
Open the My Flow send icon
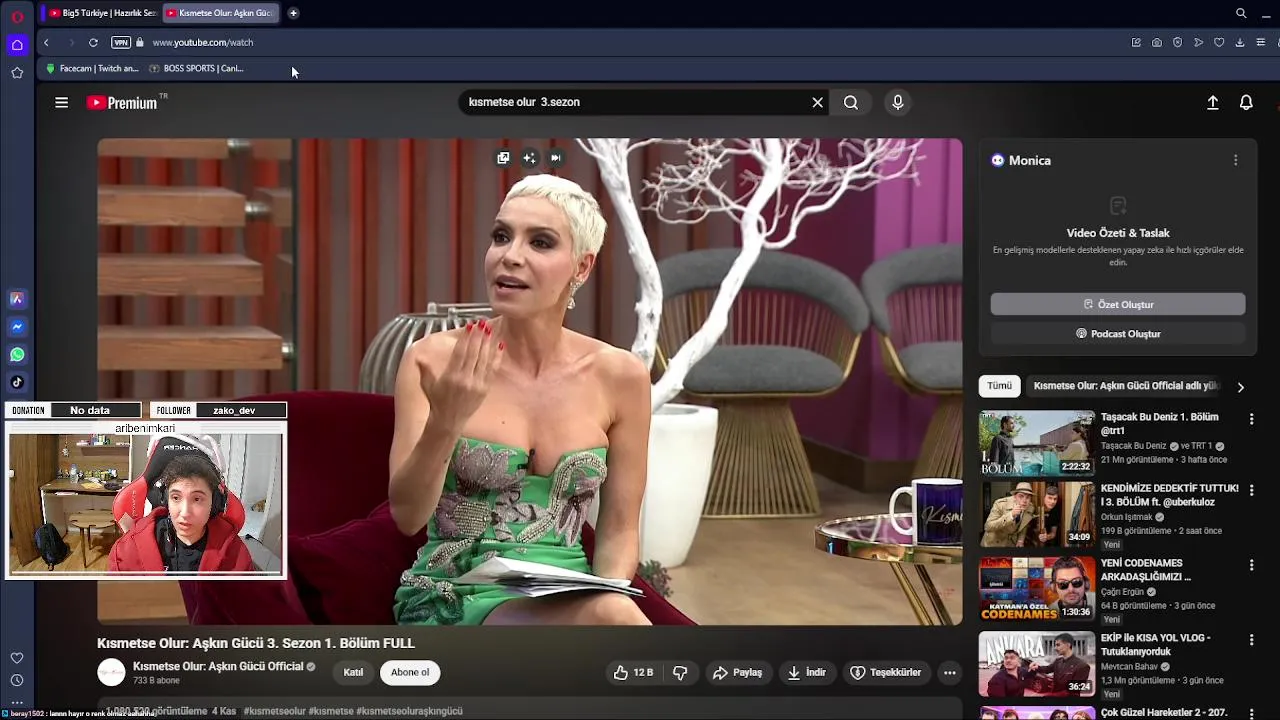[x=1198, y=43]
